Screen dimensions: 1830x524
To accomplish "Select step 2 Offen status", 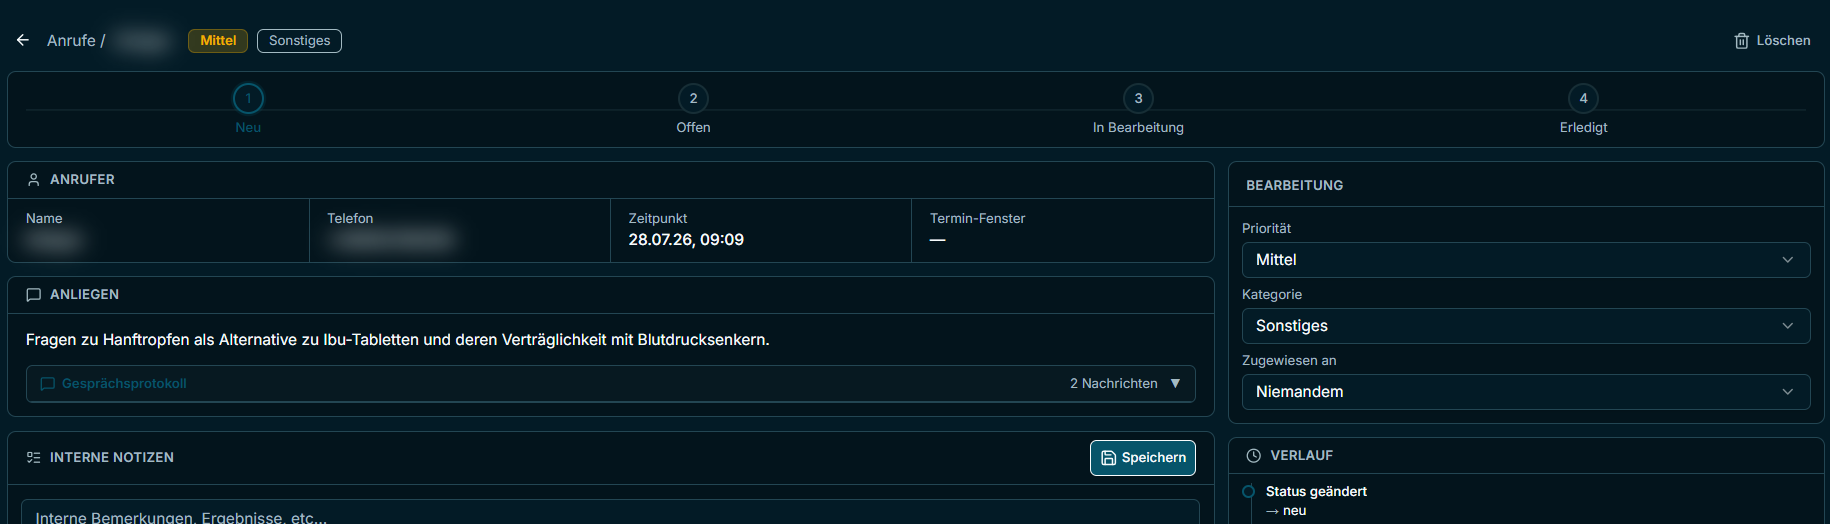I will click(x=693, y=99).
